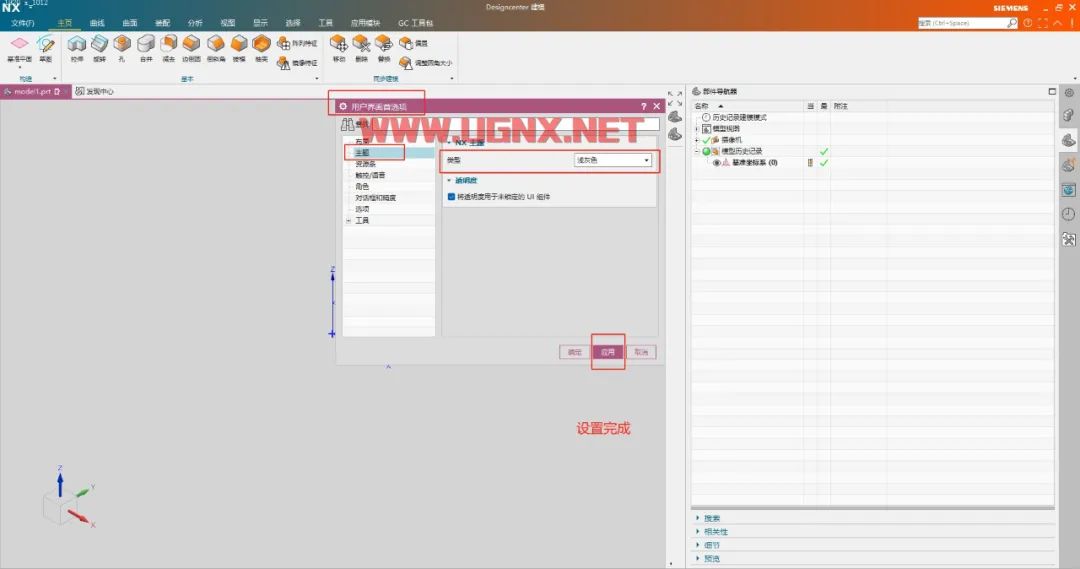
Task: Open the theme type 浅灰色 dropdown
Action: click(612, 160)
